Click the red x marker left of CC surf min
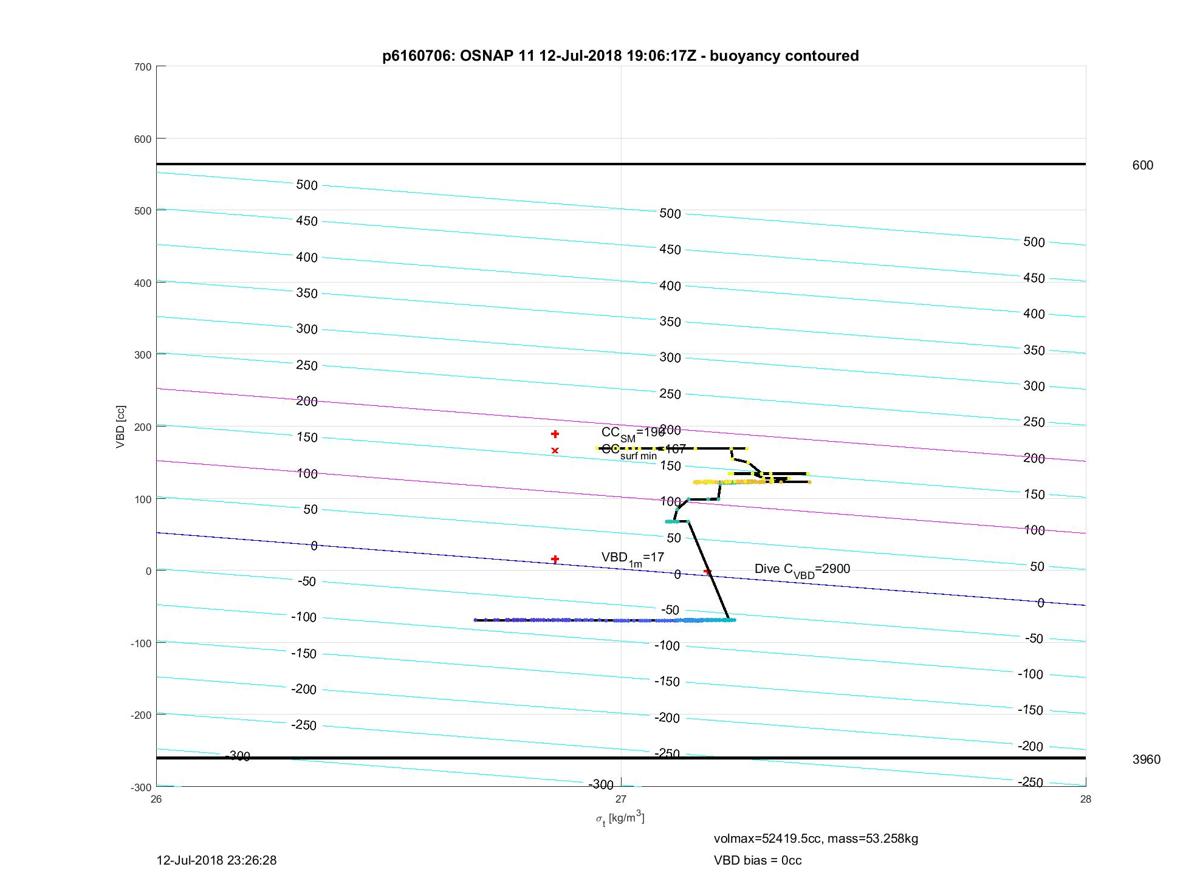 [x=555, y=451]
